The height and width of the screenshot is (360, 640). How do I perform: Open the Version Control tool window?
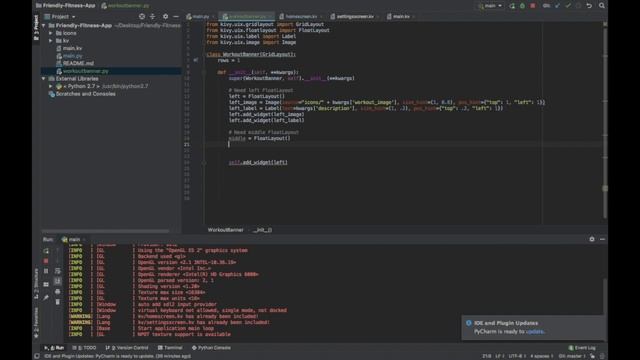[127, 348]
